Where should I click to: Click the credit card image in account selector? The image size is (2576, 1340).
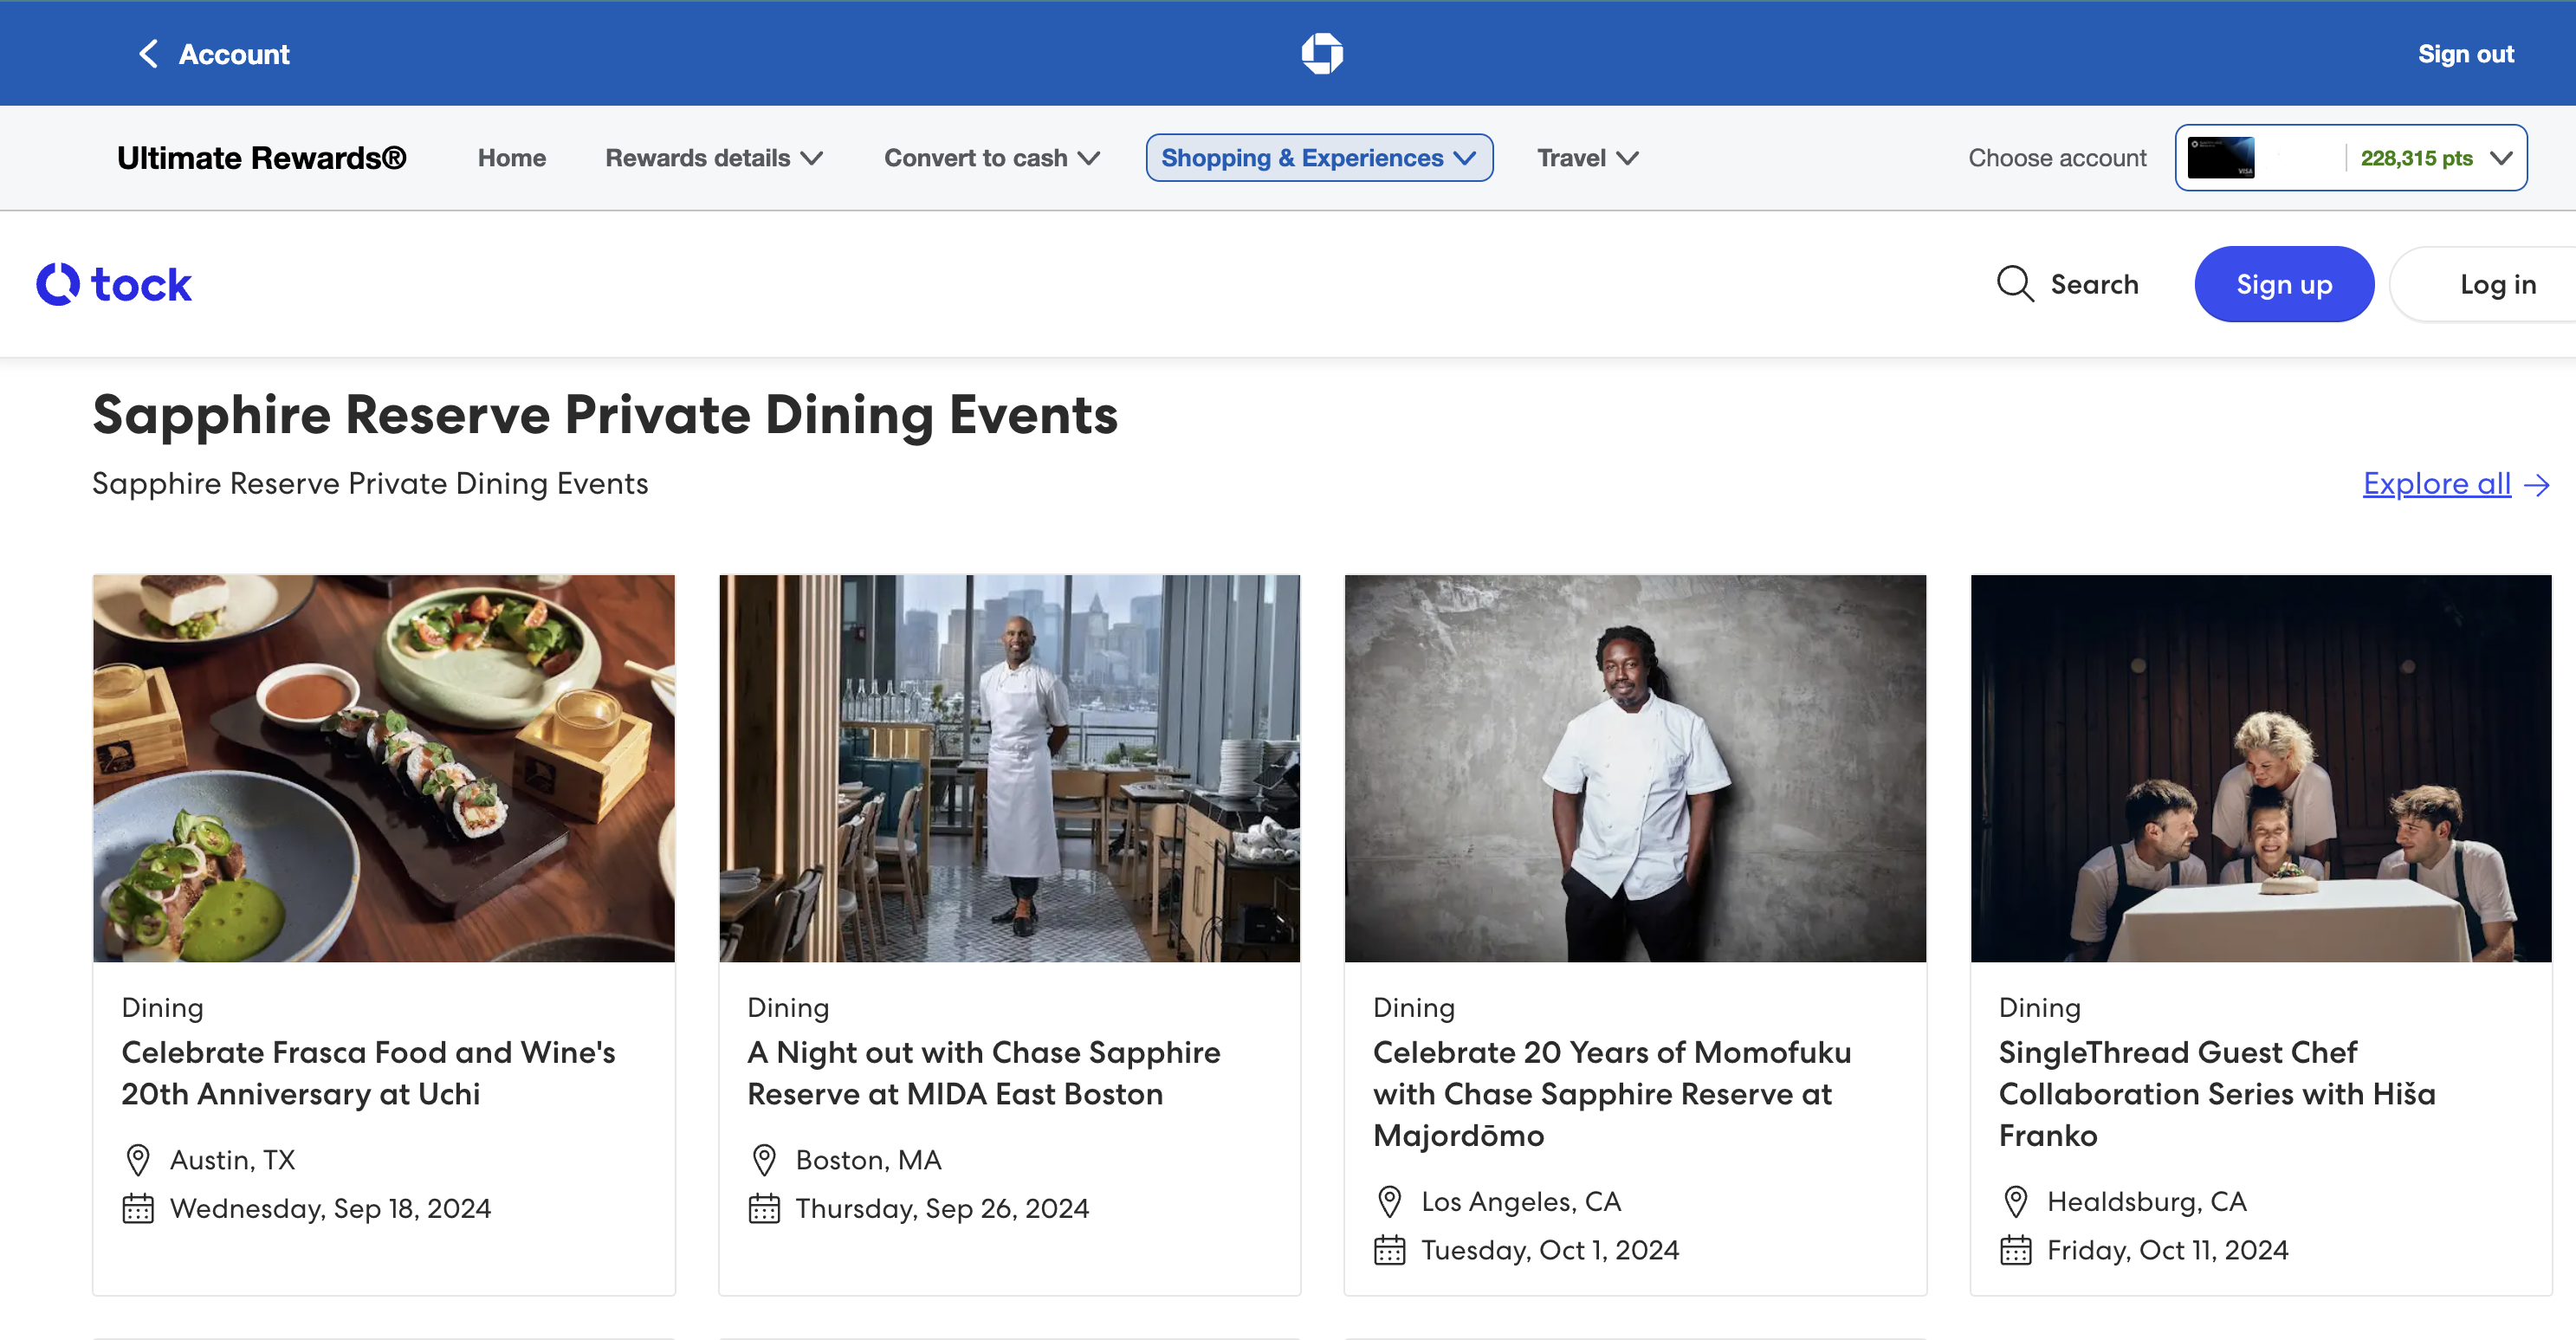(x=2220, y=158)
